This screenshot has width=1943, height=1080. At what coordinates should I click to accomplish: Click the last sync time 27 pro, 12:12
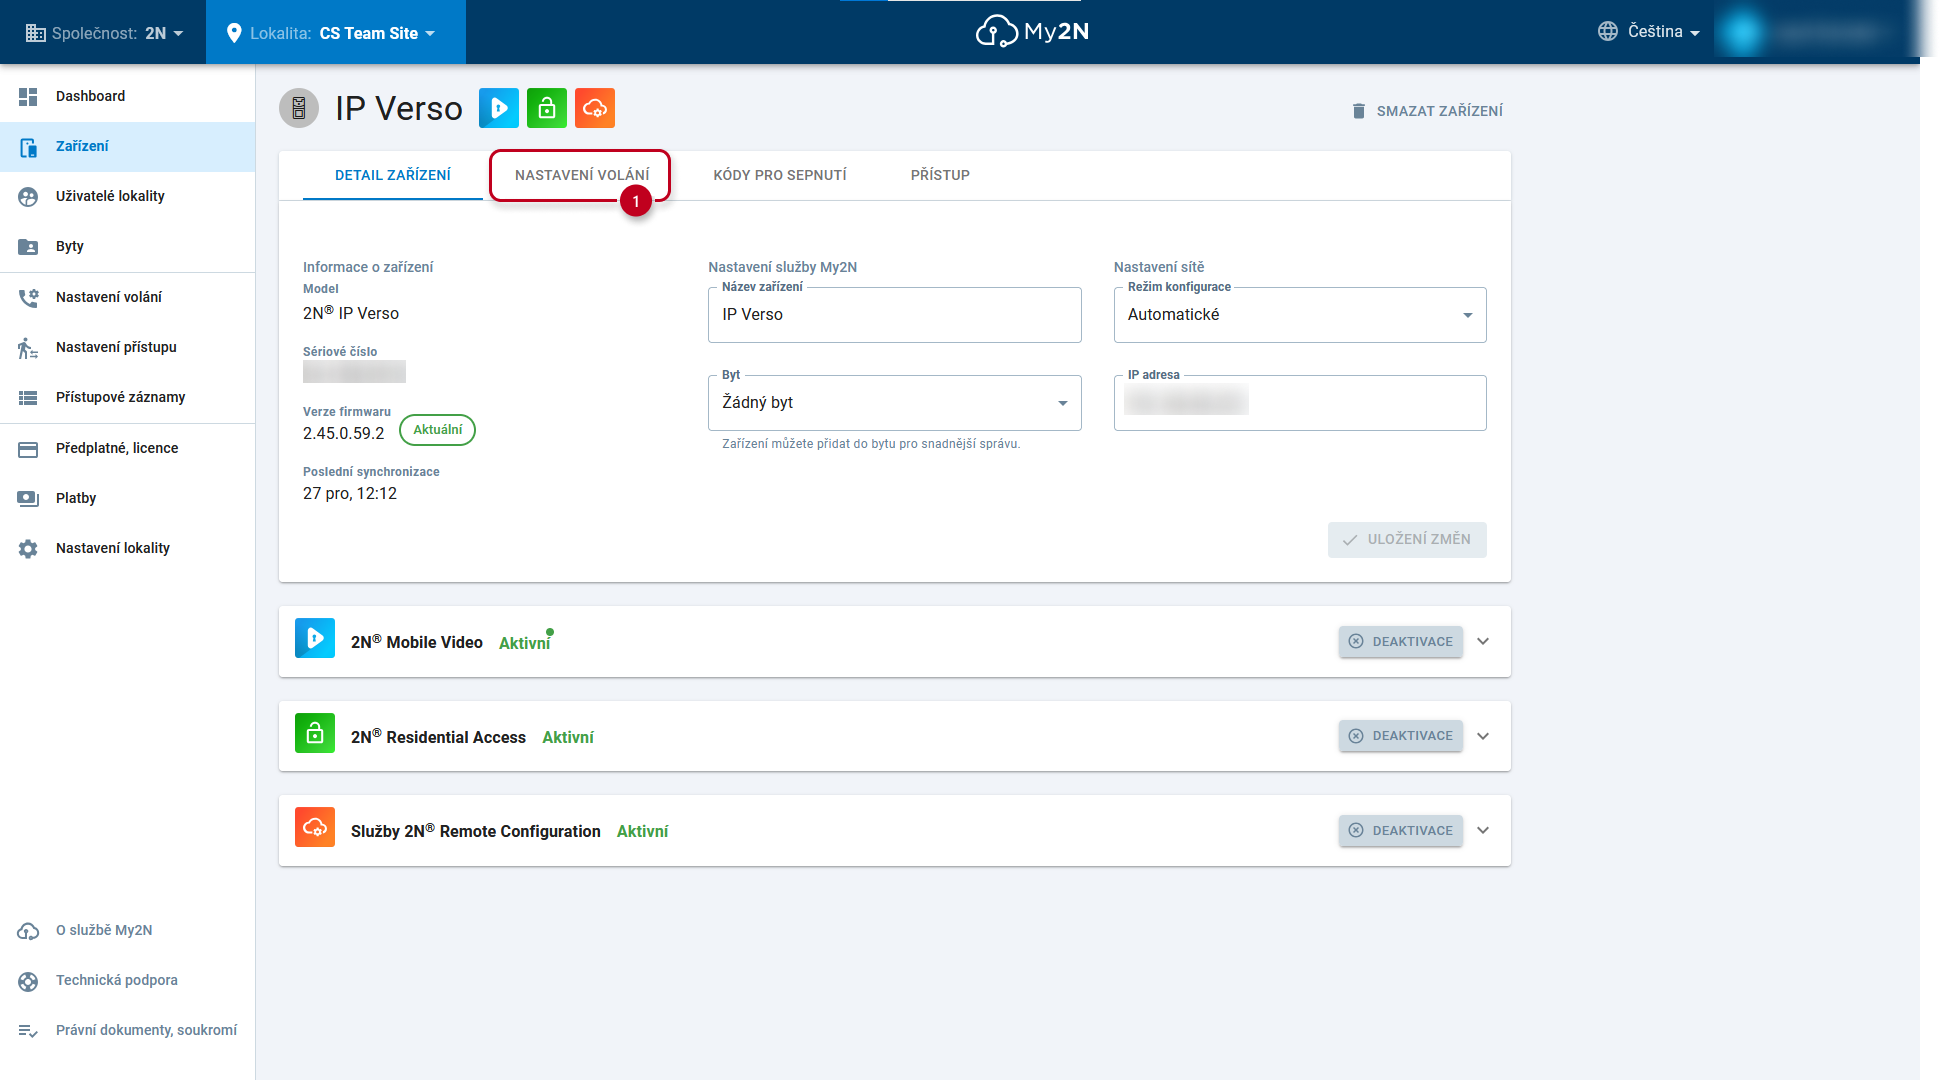(x=350, y=493)
